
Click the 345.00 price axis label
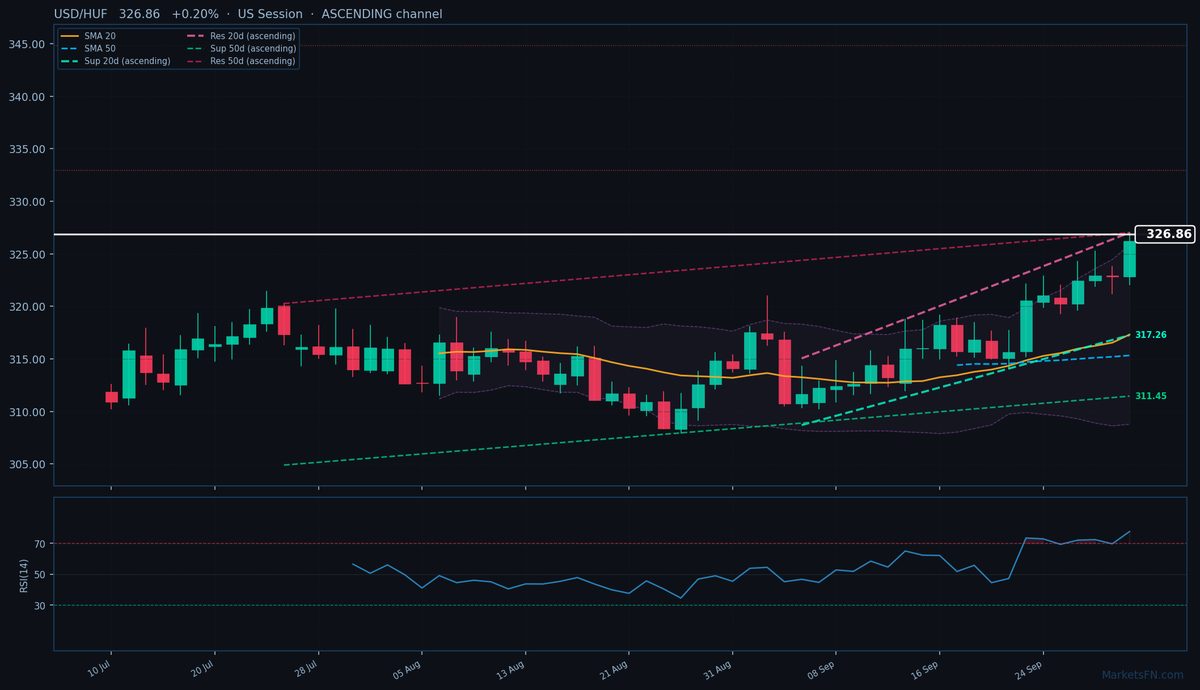coord(28,44)
